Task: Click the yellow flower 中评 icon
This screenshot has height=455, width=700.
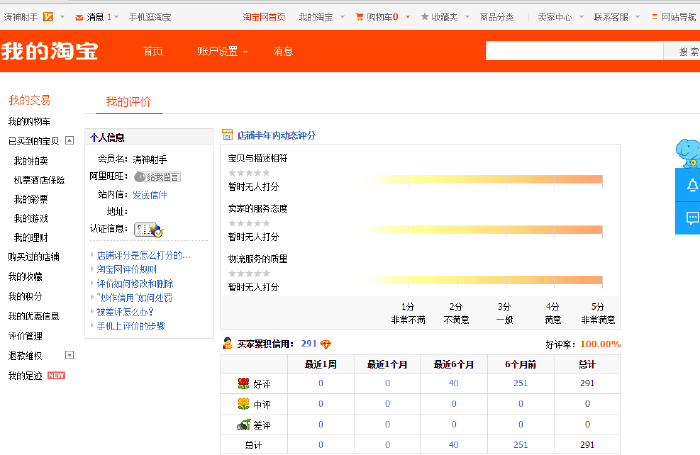Action: [243, 404]
